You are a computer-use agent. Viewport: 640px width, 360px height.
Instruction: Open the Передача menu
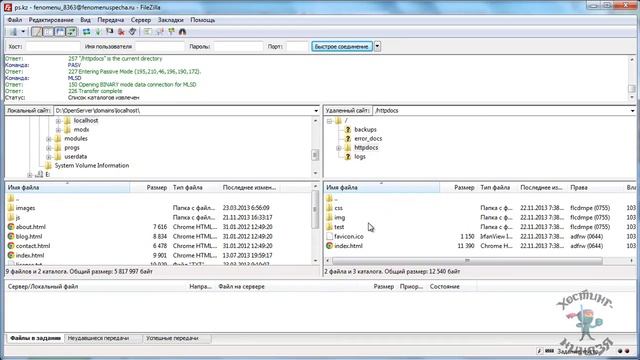(111, 20)
